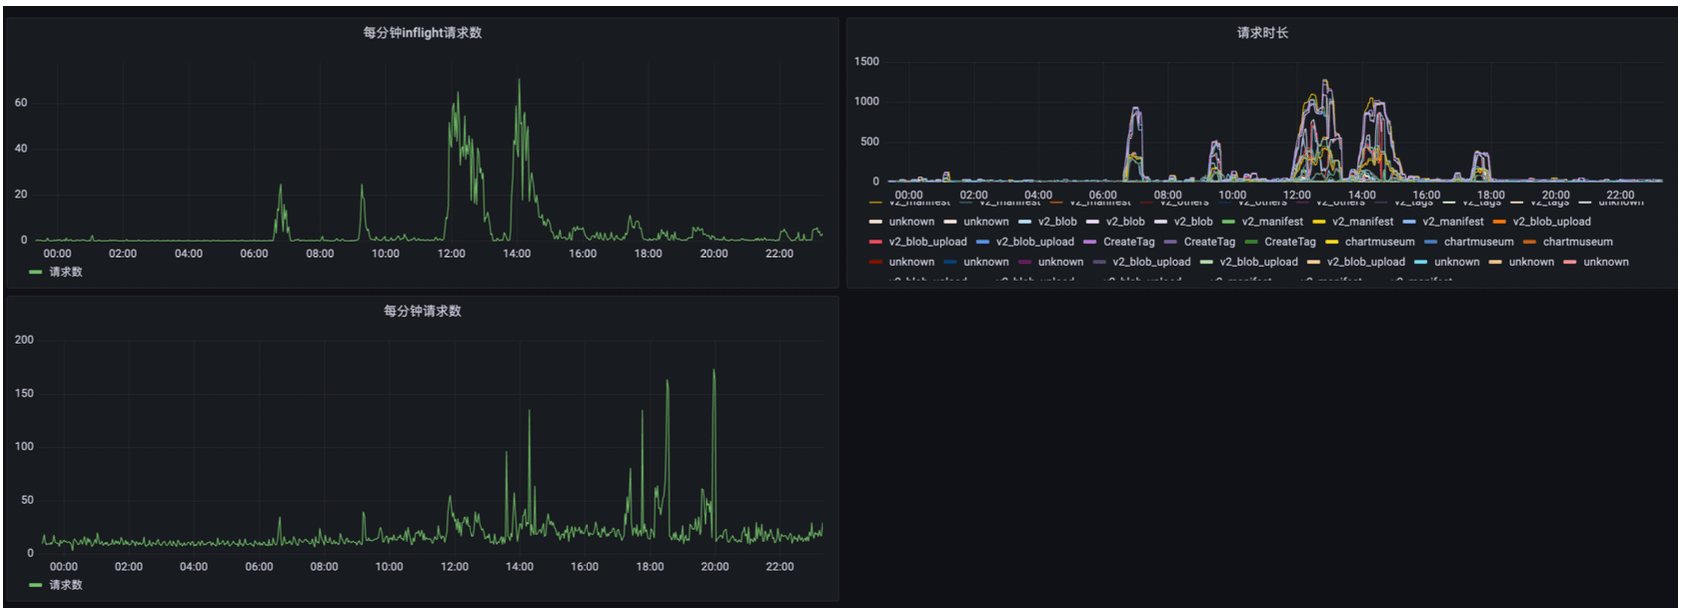Click the blue chartmuseum series swatch
The height and width of the screenshot is (614, 1684).
1430,242
